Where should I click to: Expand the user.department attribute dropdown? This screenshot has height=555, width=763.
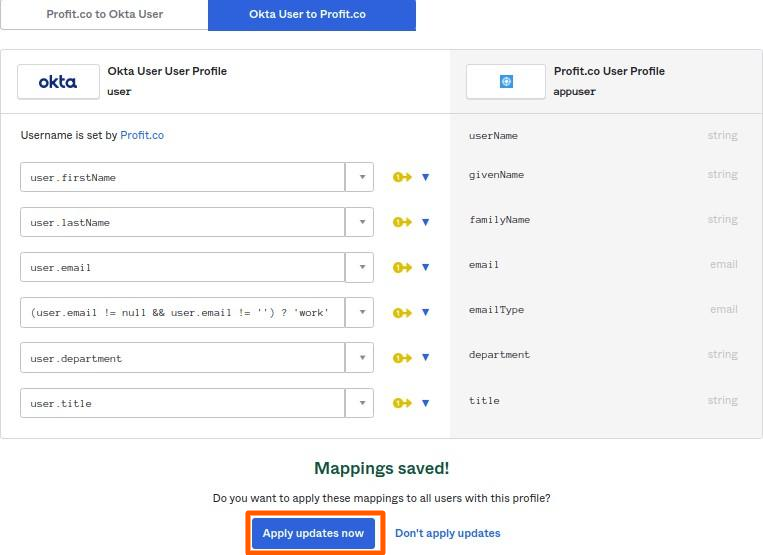point(360,358)
